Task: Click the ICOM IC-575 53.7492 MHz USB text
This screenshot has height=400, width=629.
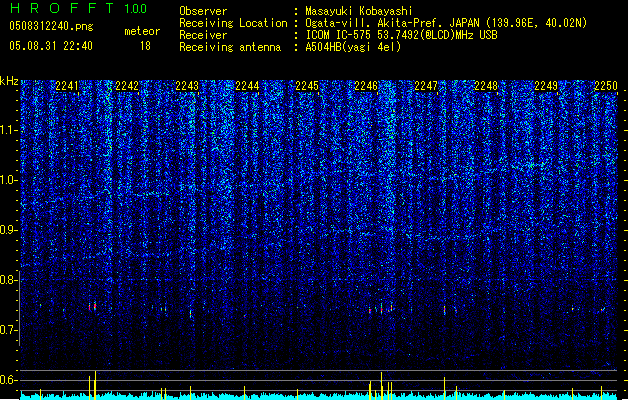Action: pyautogui.click(x=401, y=35)
